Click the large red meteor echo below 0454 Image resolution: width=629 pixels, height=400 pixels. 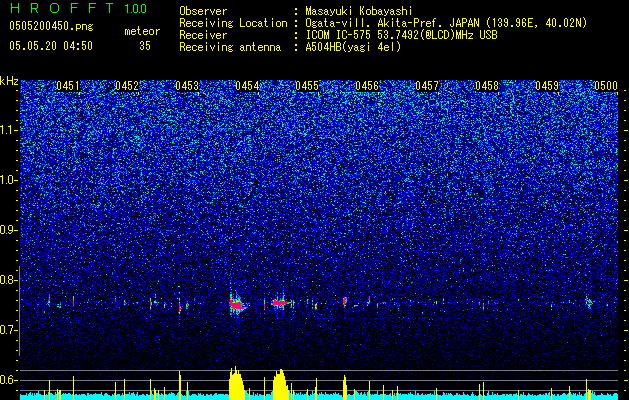[237, 305]
